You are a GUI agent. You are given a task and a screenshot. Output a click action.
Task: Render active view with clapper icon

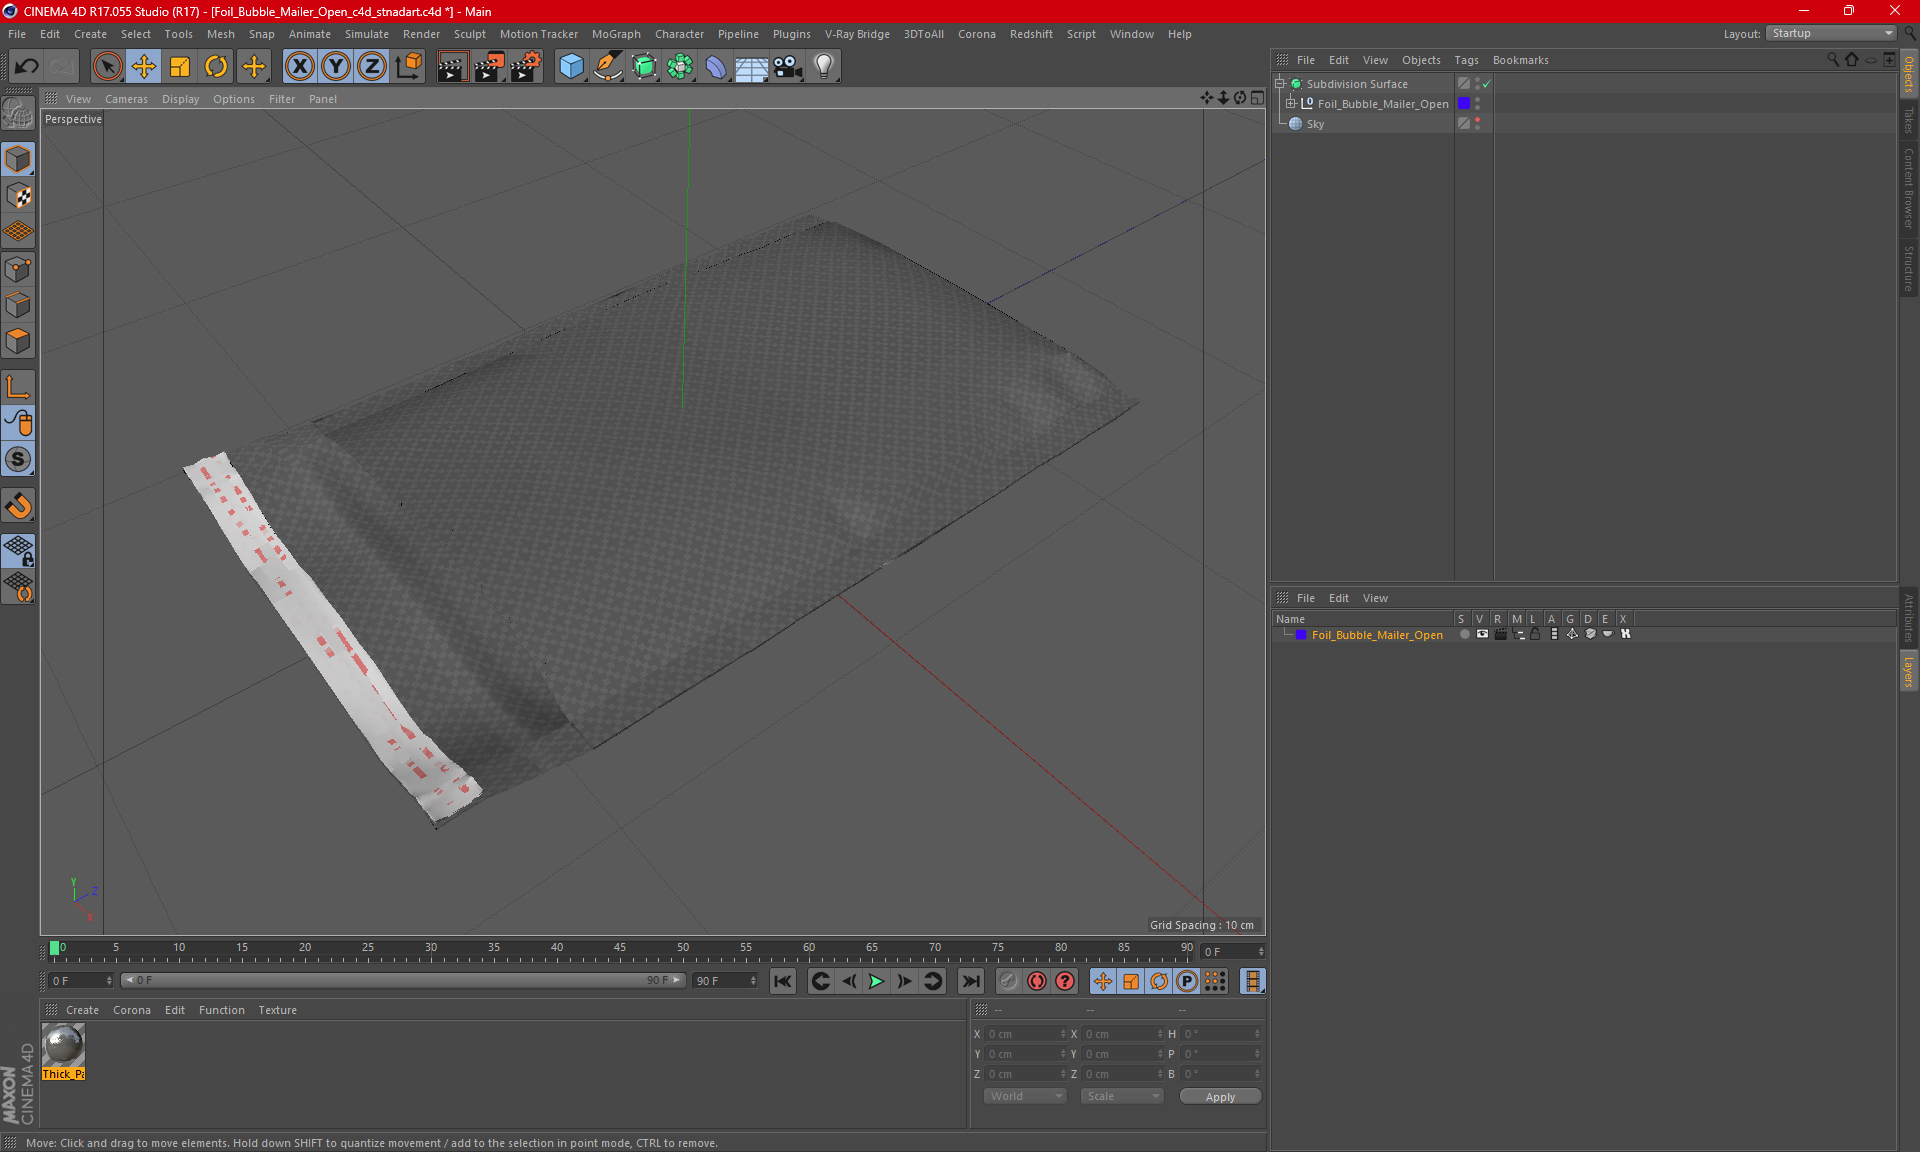(452, 66)
